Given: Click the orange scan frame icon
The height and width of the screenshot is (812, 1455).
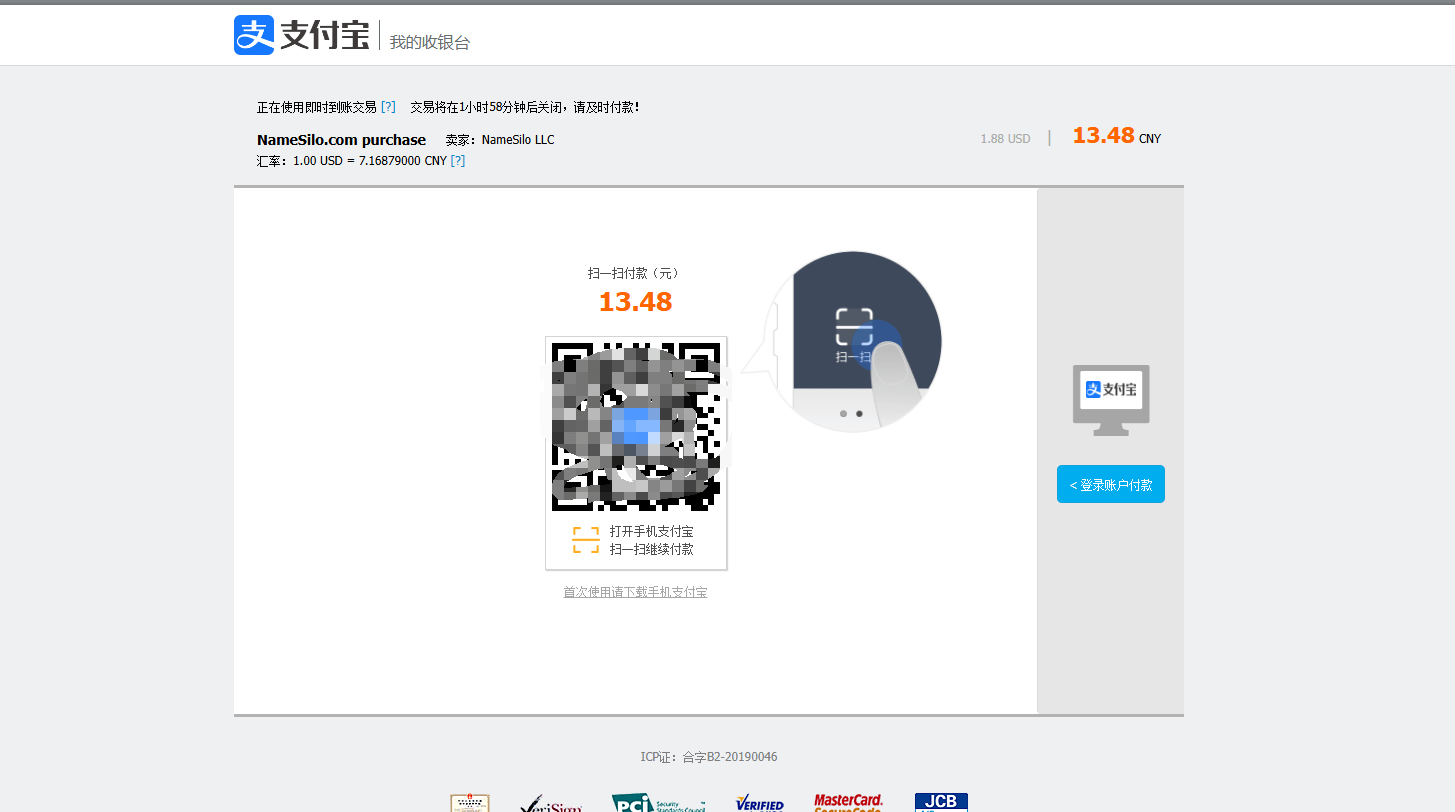Looking at the screenshot, I should pos(585,540).
